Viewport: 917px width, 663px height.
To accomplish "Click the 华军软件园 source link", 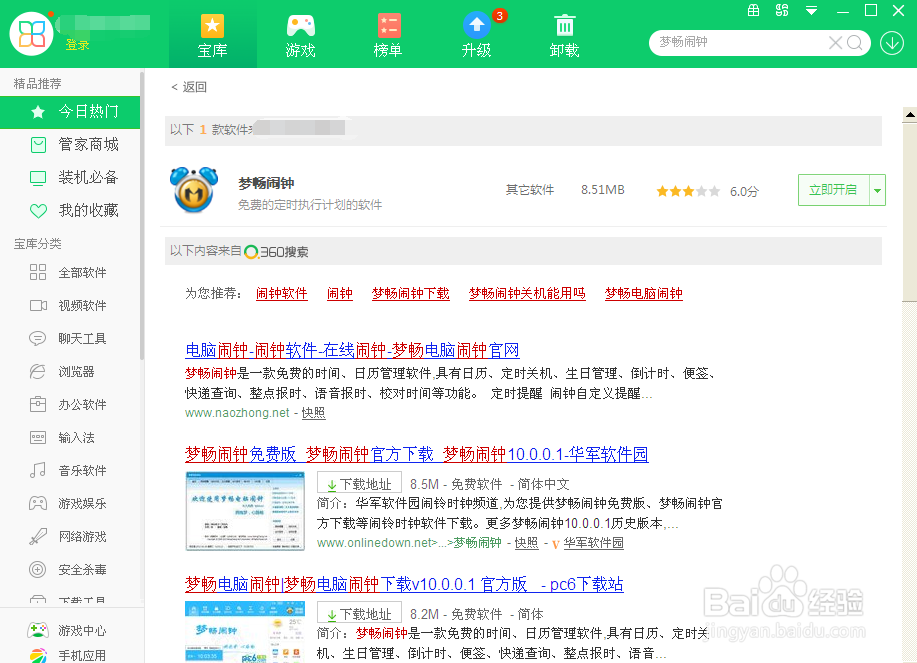I will [593, 543].
